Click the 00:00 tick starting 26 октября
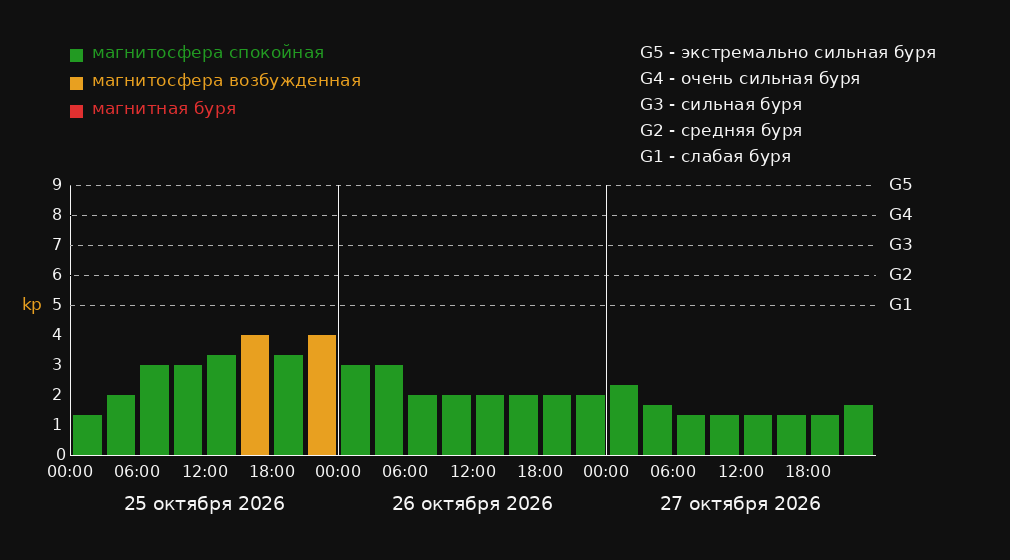 (338, 472)
